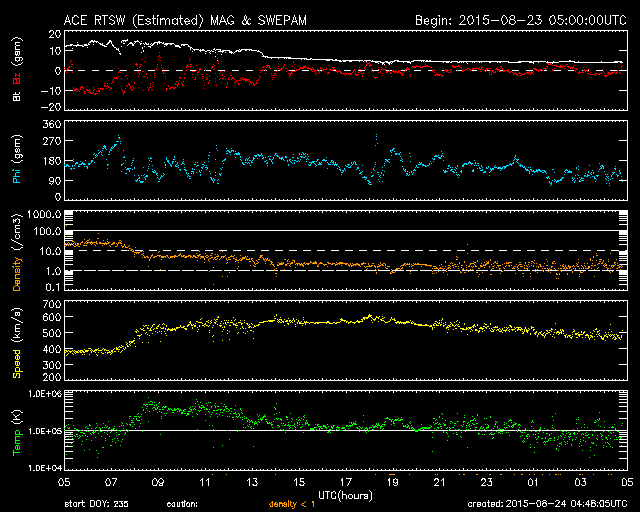Click the 19 hour label on UTC axis

tap(393, 482)
